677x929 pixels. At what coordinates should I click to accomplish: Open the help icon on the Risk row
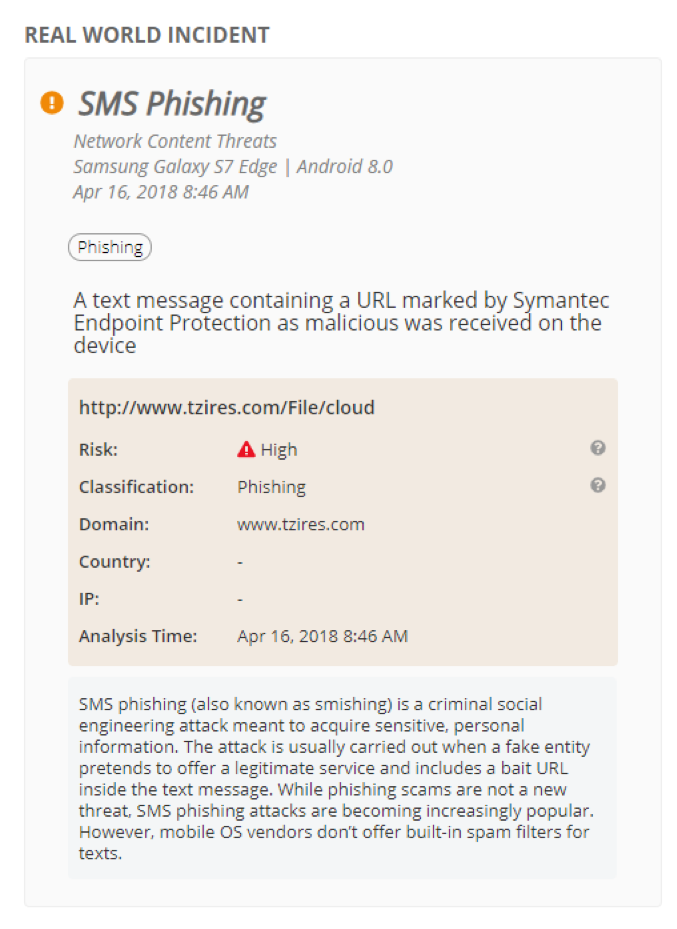(598, 448)
